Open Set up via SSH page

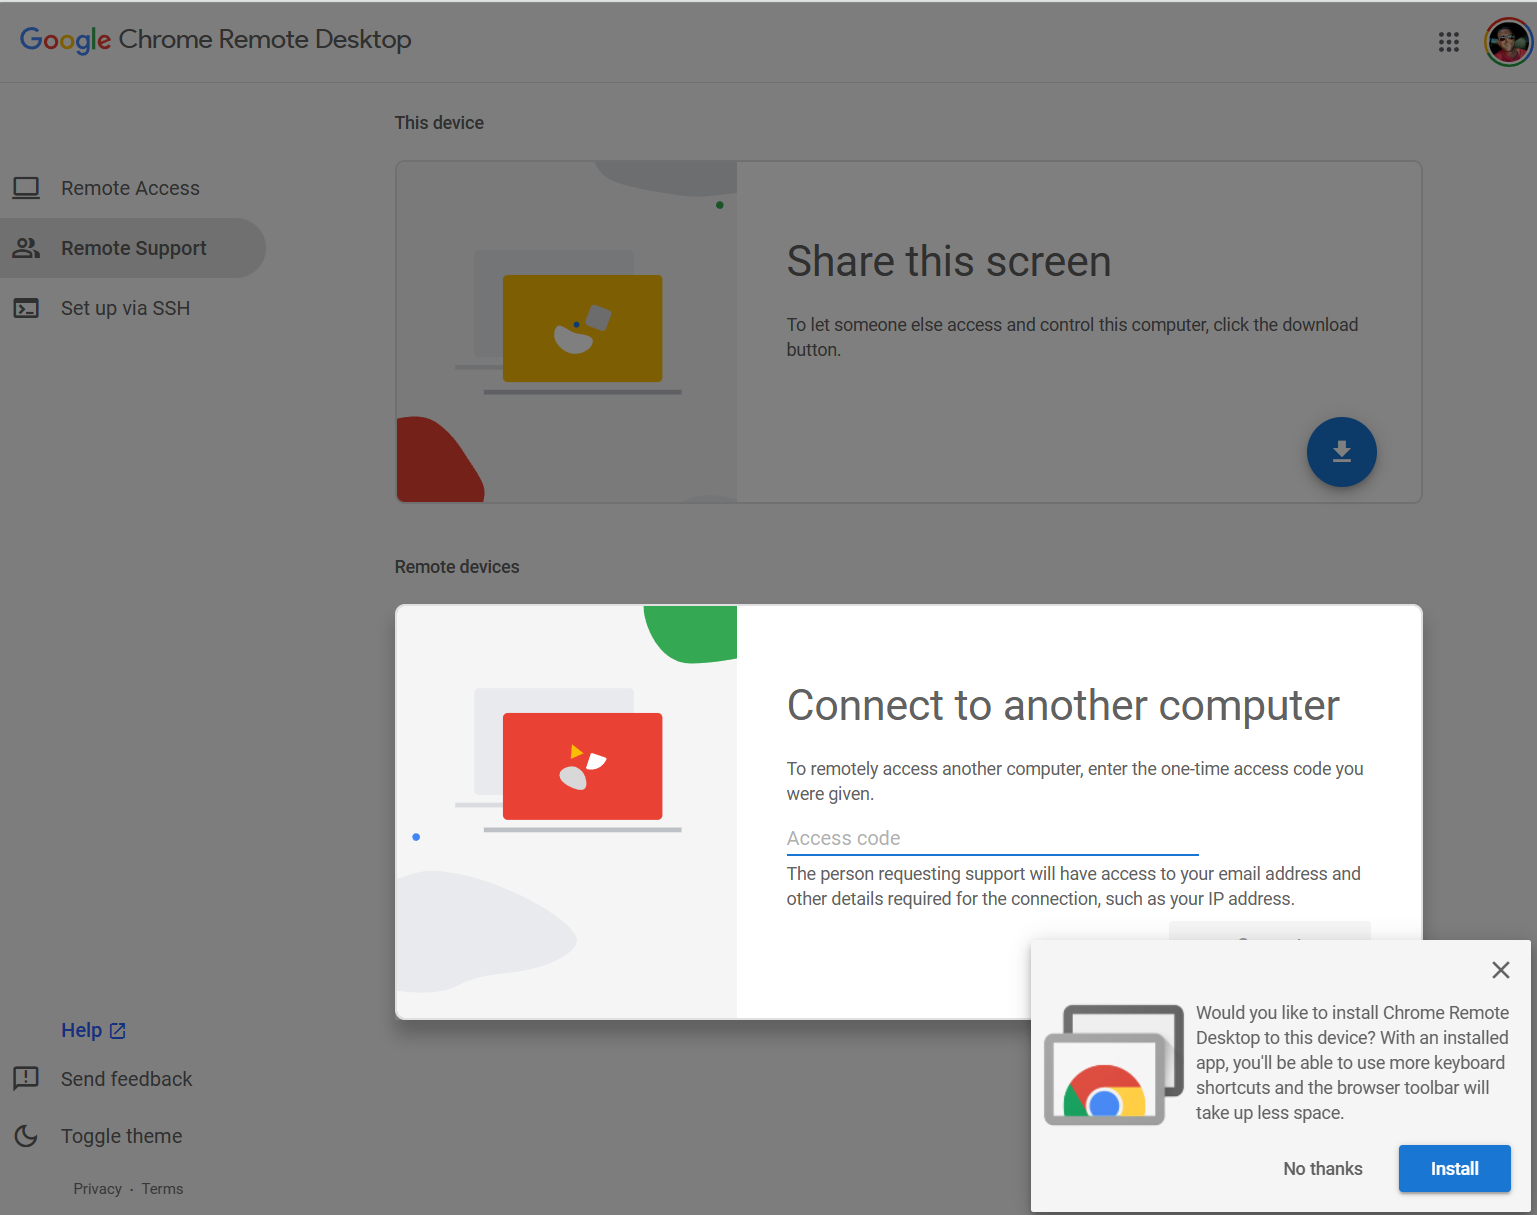pos(125,308)
